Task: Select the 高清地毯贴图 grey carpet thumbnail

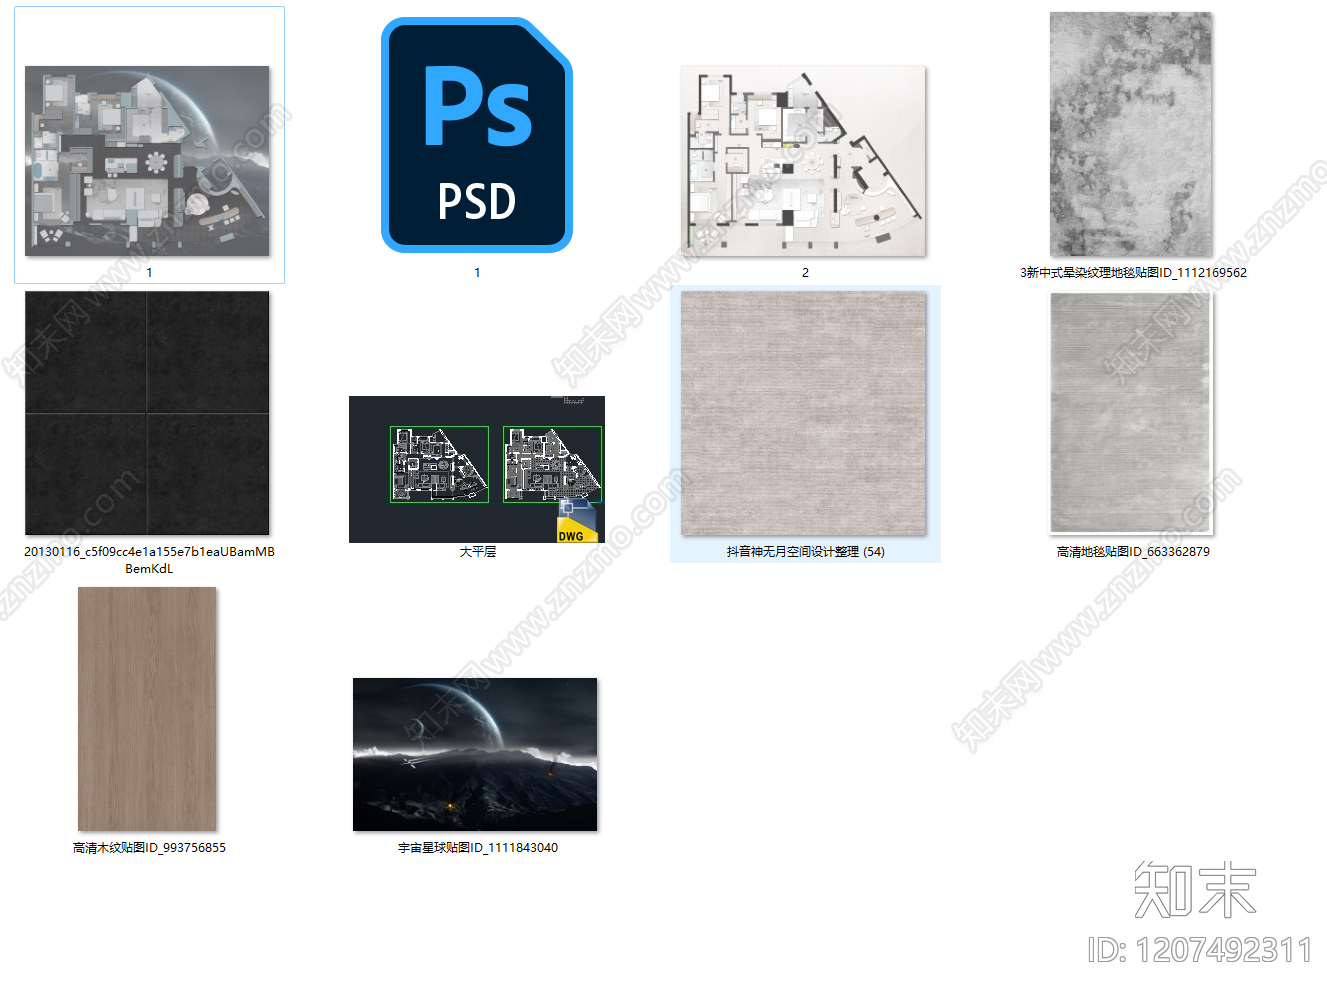Action: (x=1131, y=413)
